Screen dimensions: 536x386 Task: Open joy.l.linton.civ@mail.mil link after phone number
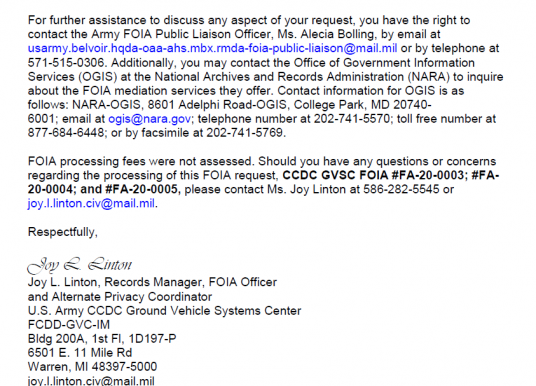tap(91, 204)
